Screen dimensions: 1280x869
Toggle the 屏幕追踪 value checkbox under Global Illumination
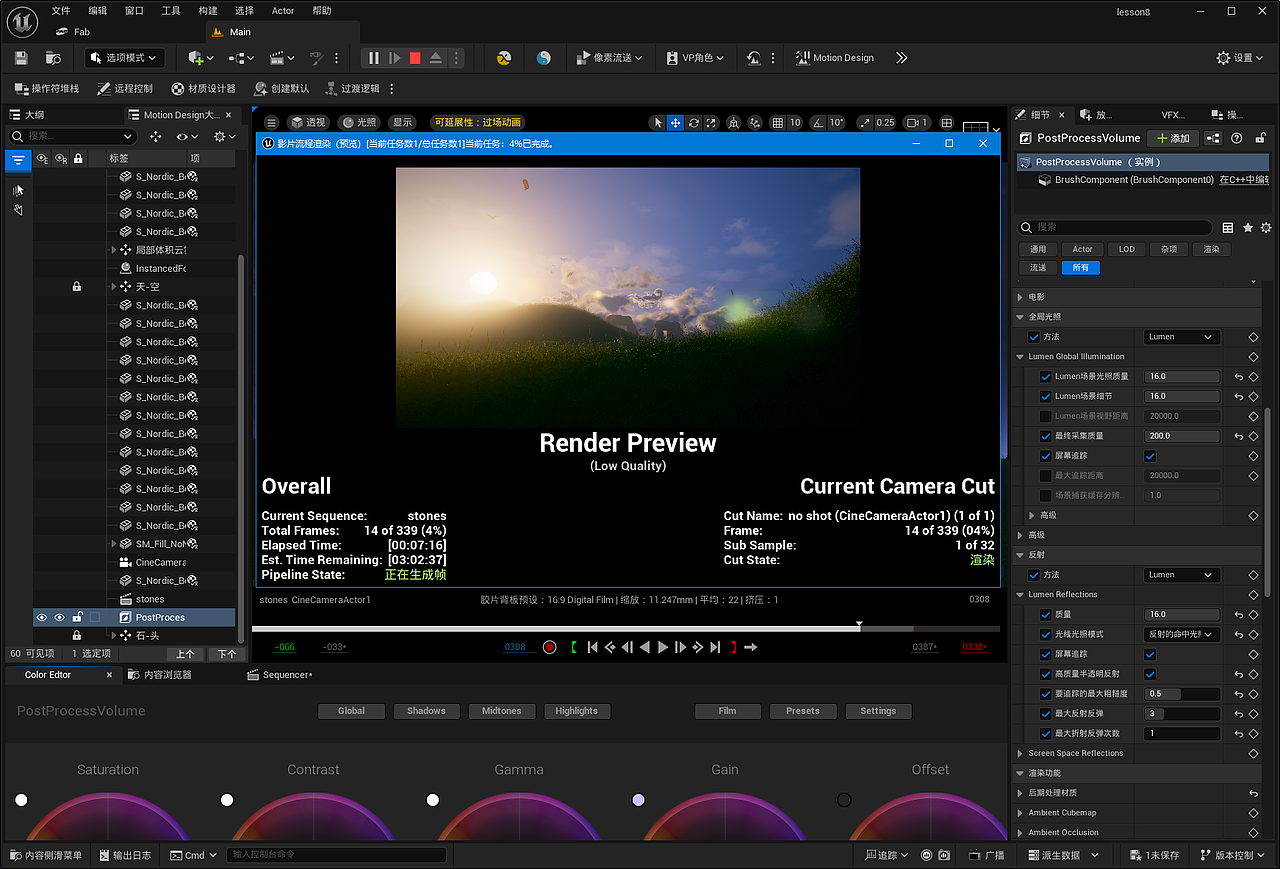tap(1150, 456)
